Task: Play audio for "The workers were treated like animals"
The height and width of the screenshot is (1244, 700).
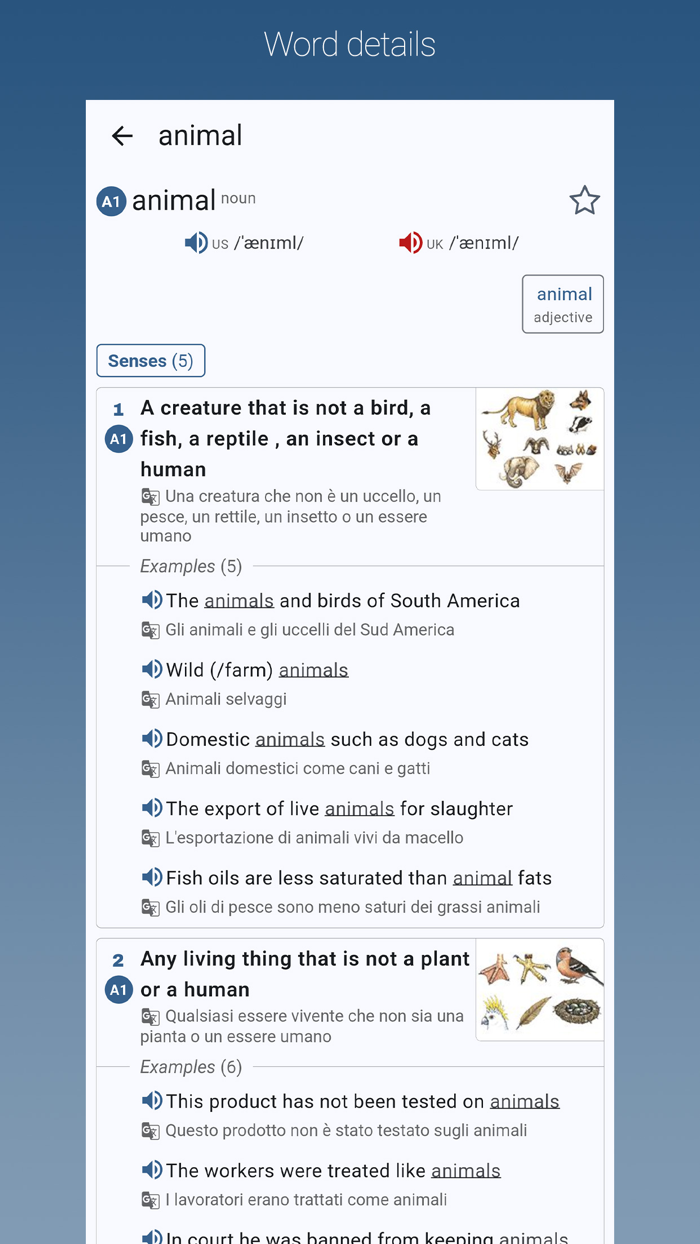Action: point(152,1170)
